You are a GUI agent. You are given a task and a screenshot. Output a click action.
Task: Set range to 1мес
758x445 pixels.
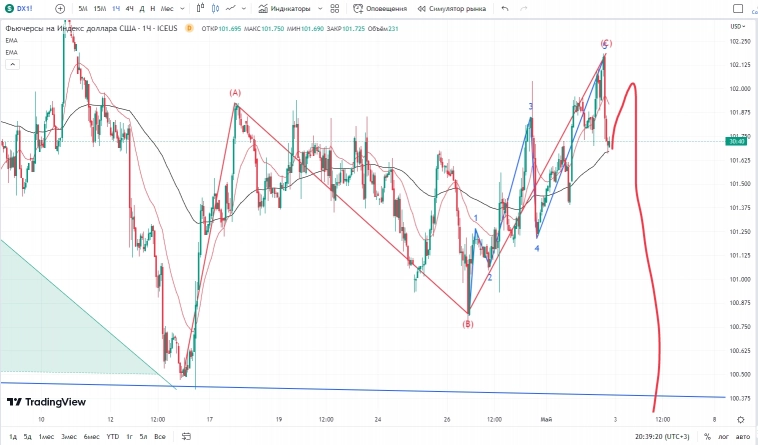coord(46,437)
